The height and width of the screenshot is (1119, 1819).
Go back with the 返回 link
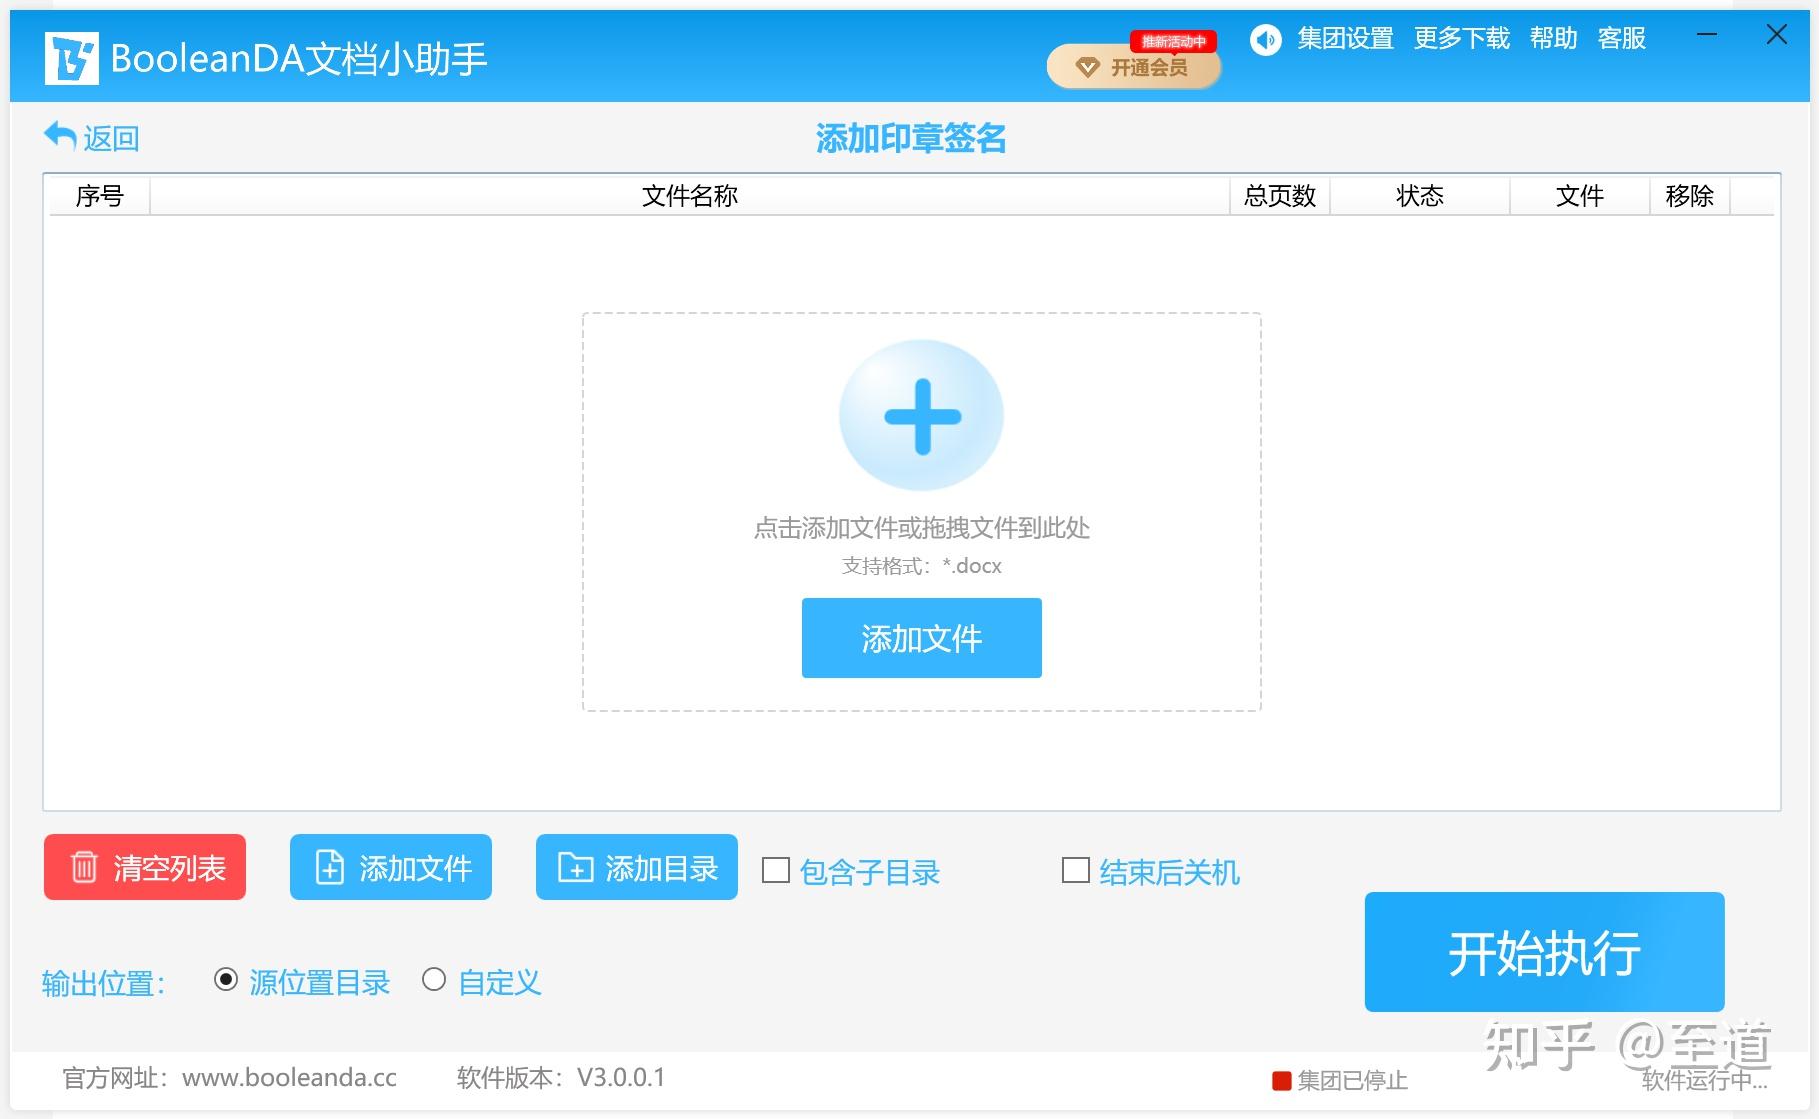click(111, 138)
